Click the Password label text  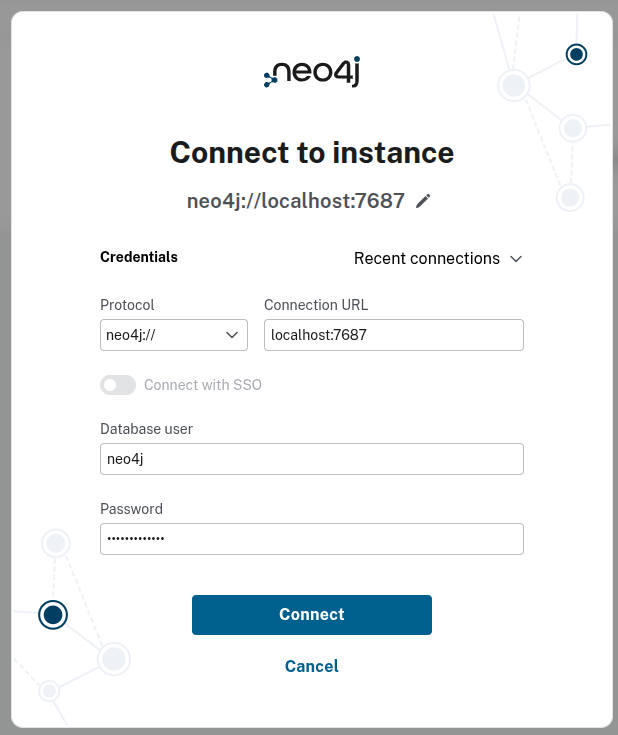coord(131,509)
